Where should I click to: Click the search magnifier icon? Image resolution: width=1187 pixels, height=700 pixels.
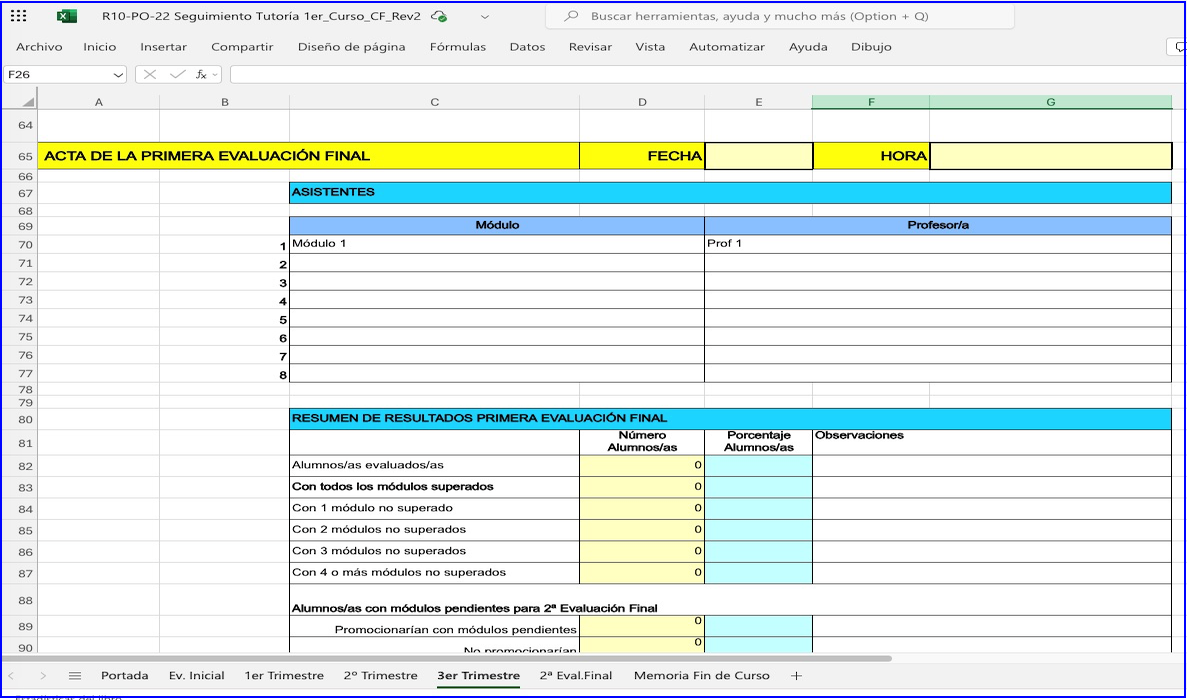569,16
